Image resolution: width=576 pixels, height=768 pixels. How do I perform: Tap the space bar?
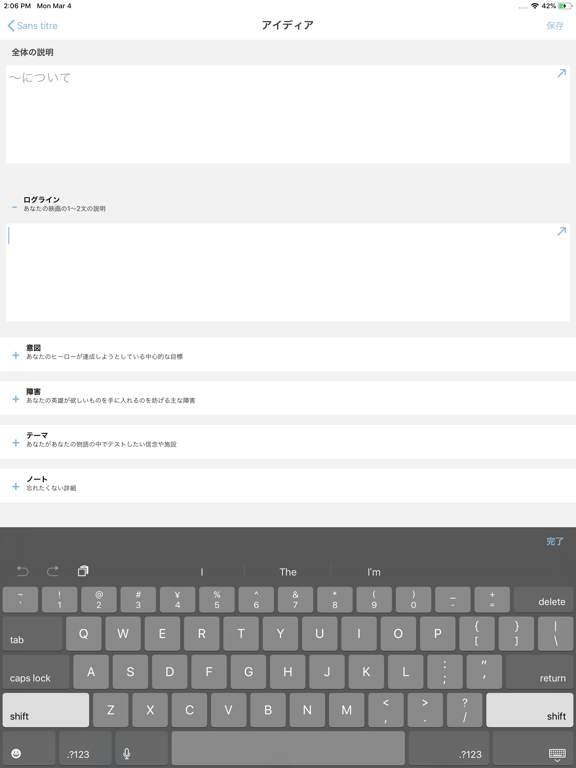click(x=288, y=748)
